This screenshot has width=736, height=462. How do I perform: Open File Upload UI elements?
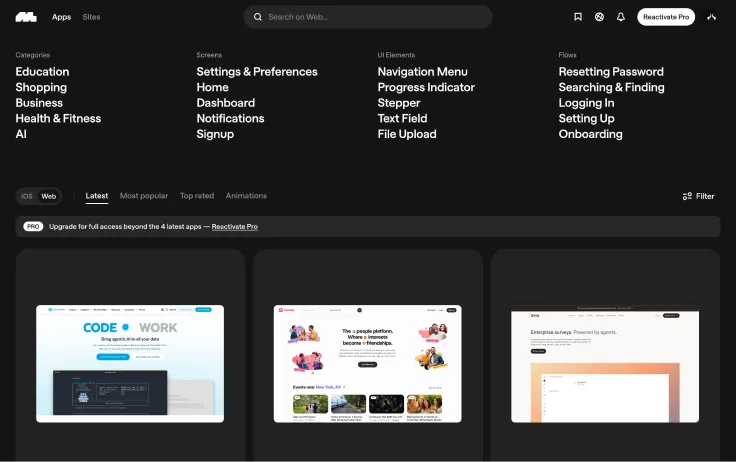pos(407,134)
